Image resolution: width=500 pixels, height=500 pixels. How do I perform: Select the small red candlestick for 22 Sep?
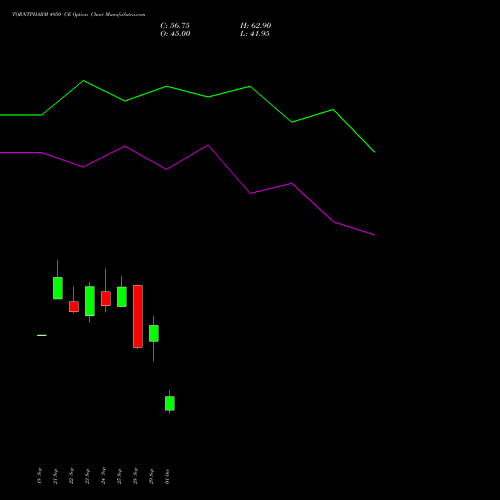pos(74,306)
